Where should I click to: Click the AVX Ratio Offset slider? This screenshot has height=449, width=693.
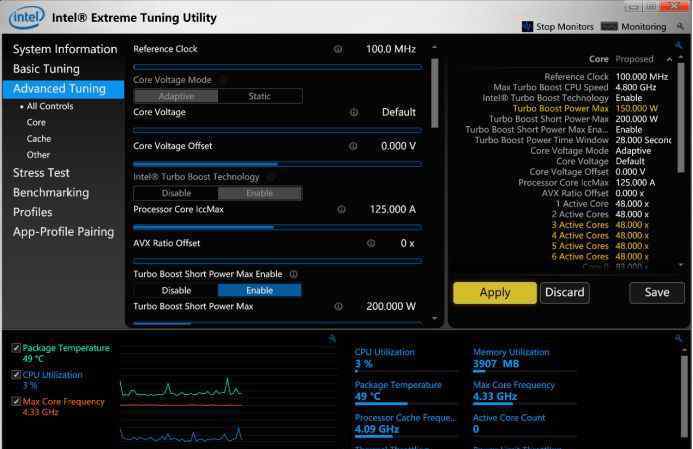point(278,261)
